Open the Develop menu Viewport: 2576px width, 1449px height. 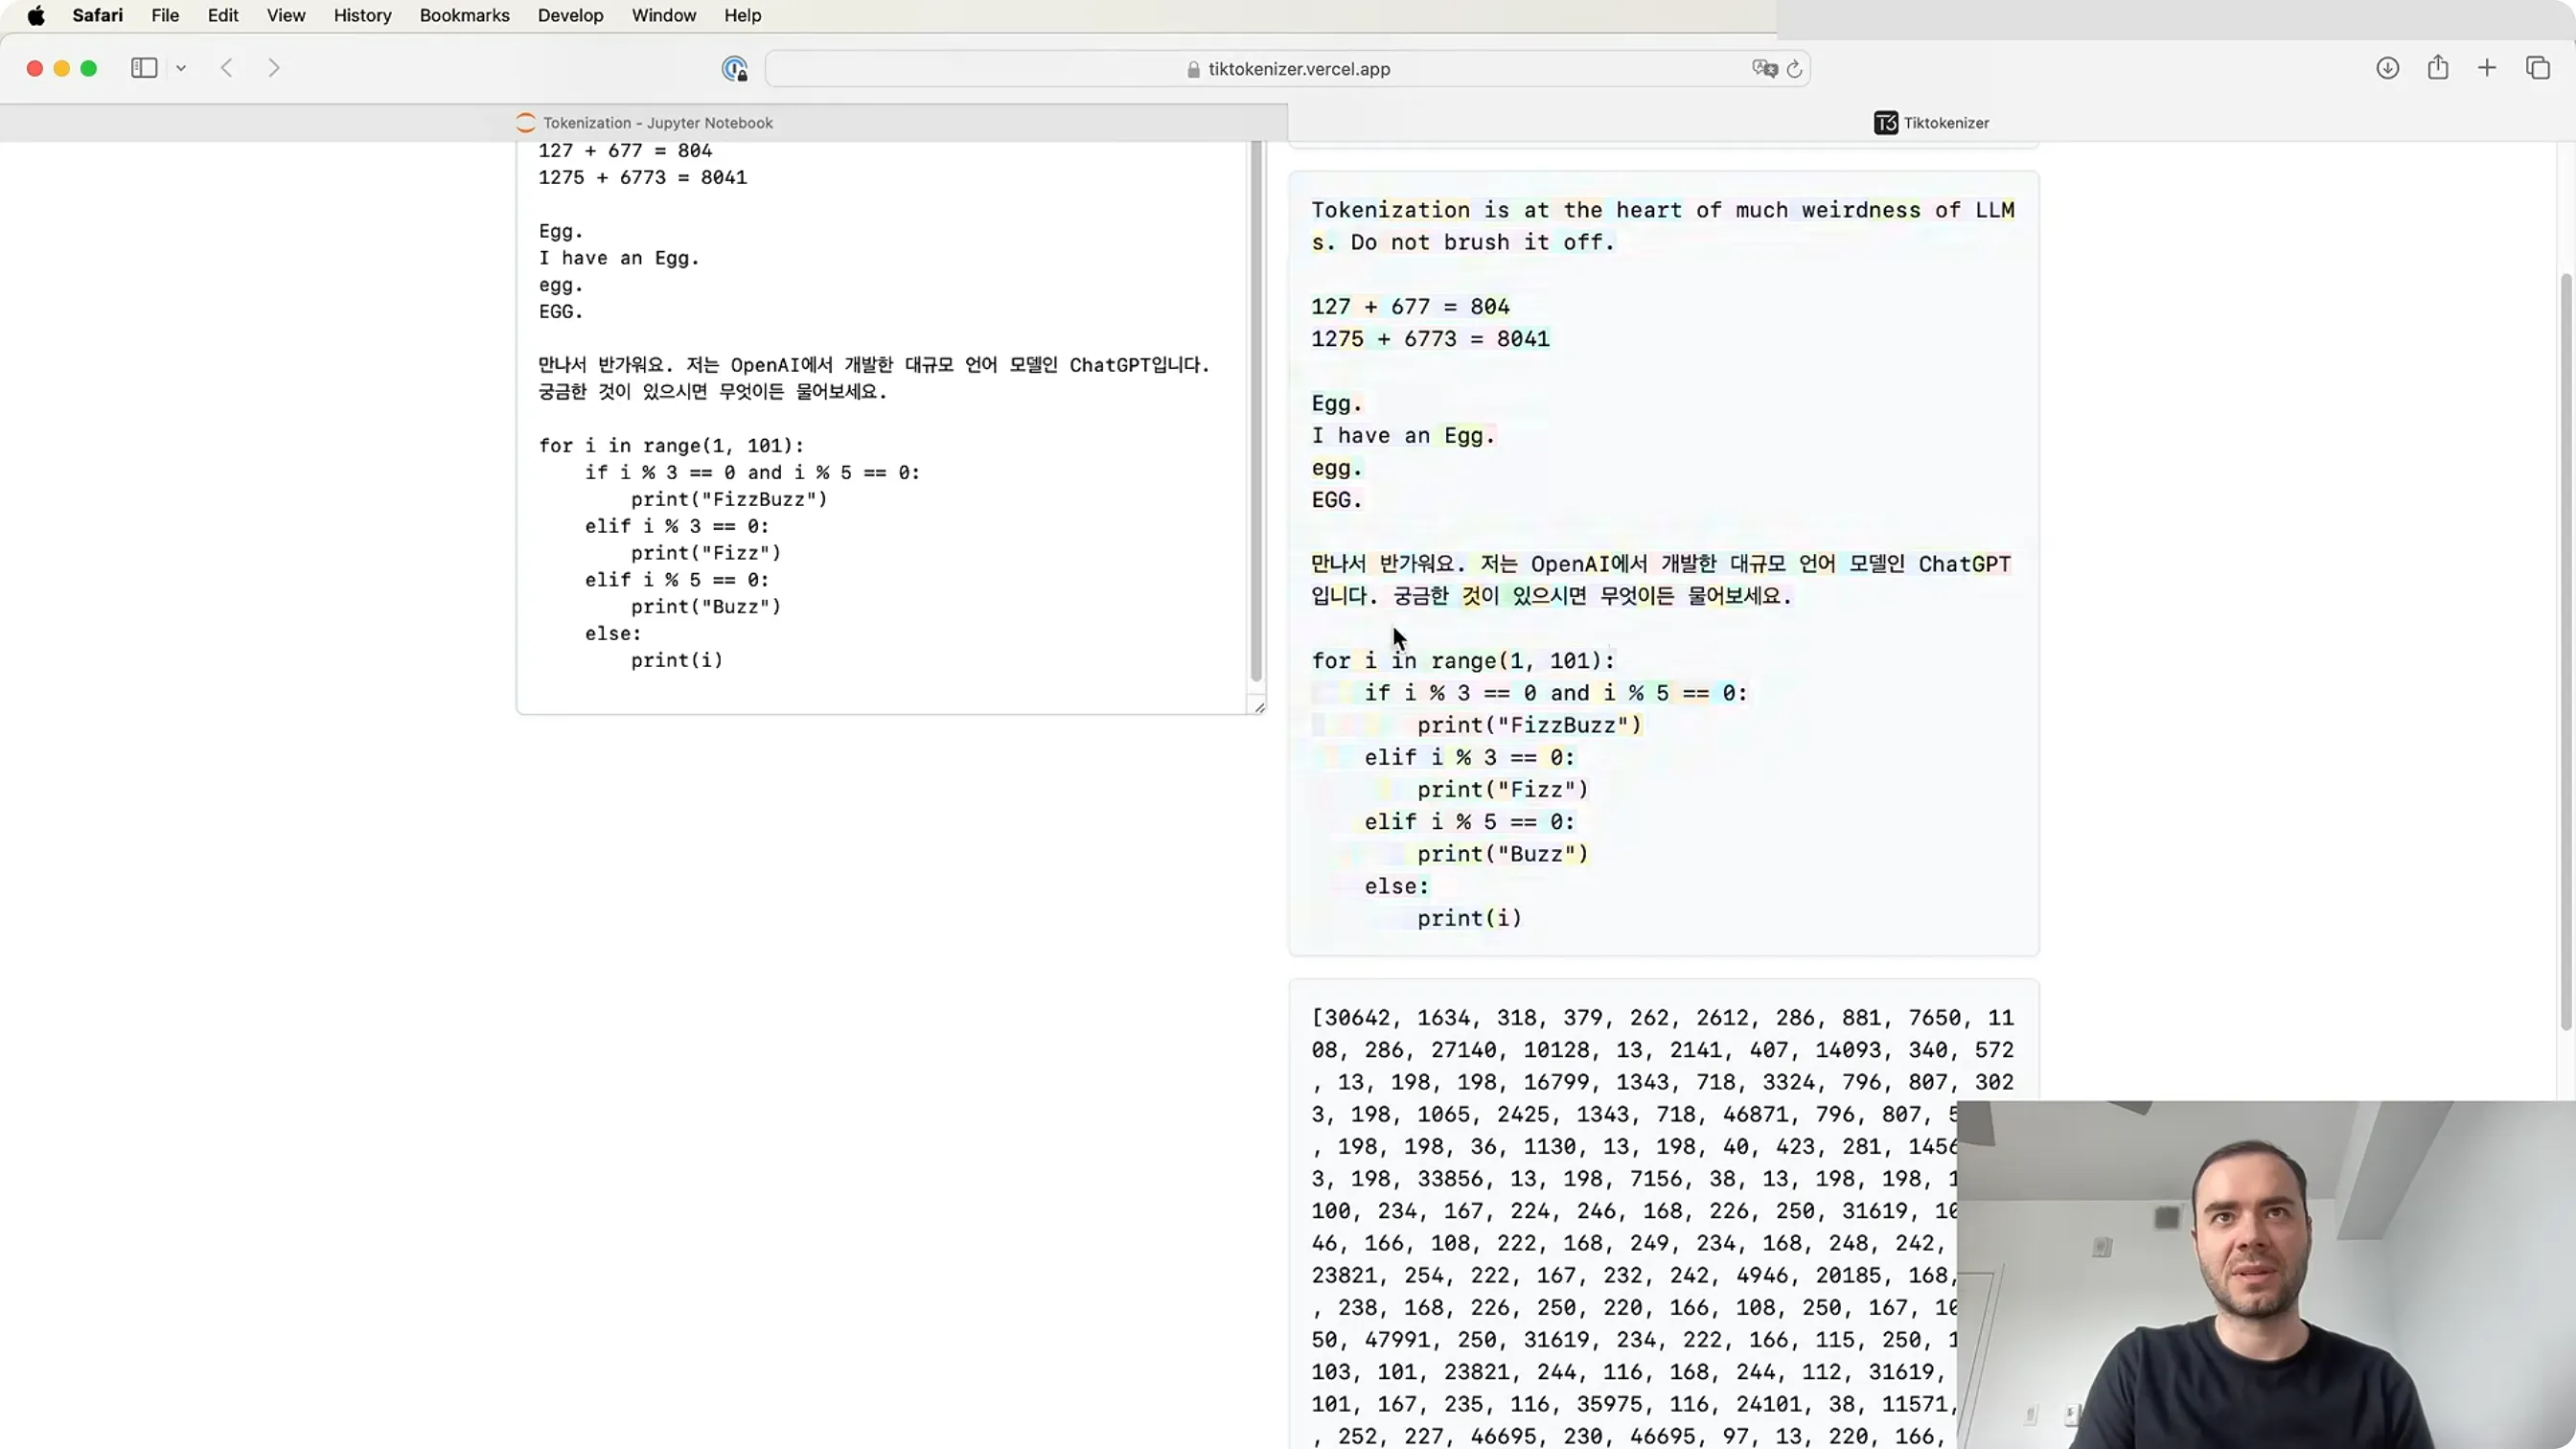570,15
